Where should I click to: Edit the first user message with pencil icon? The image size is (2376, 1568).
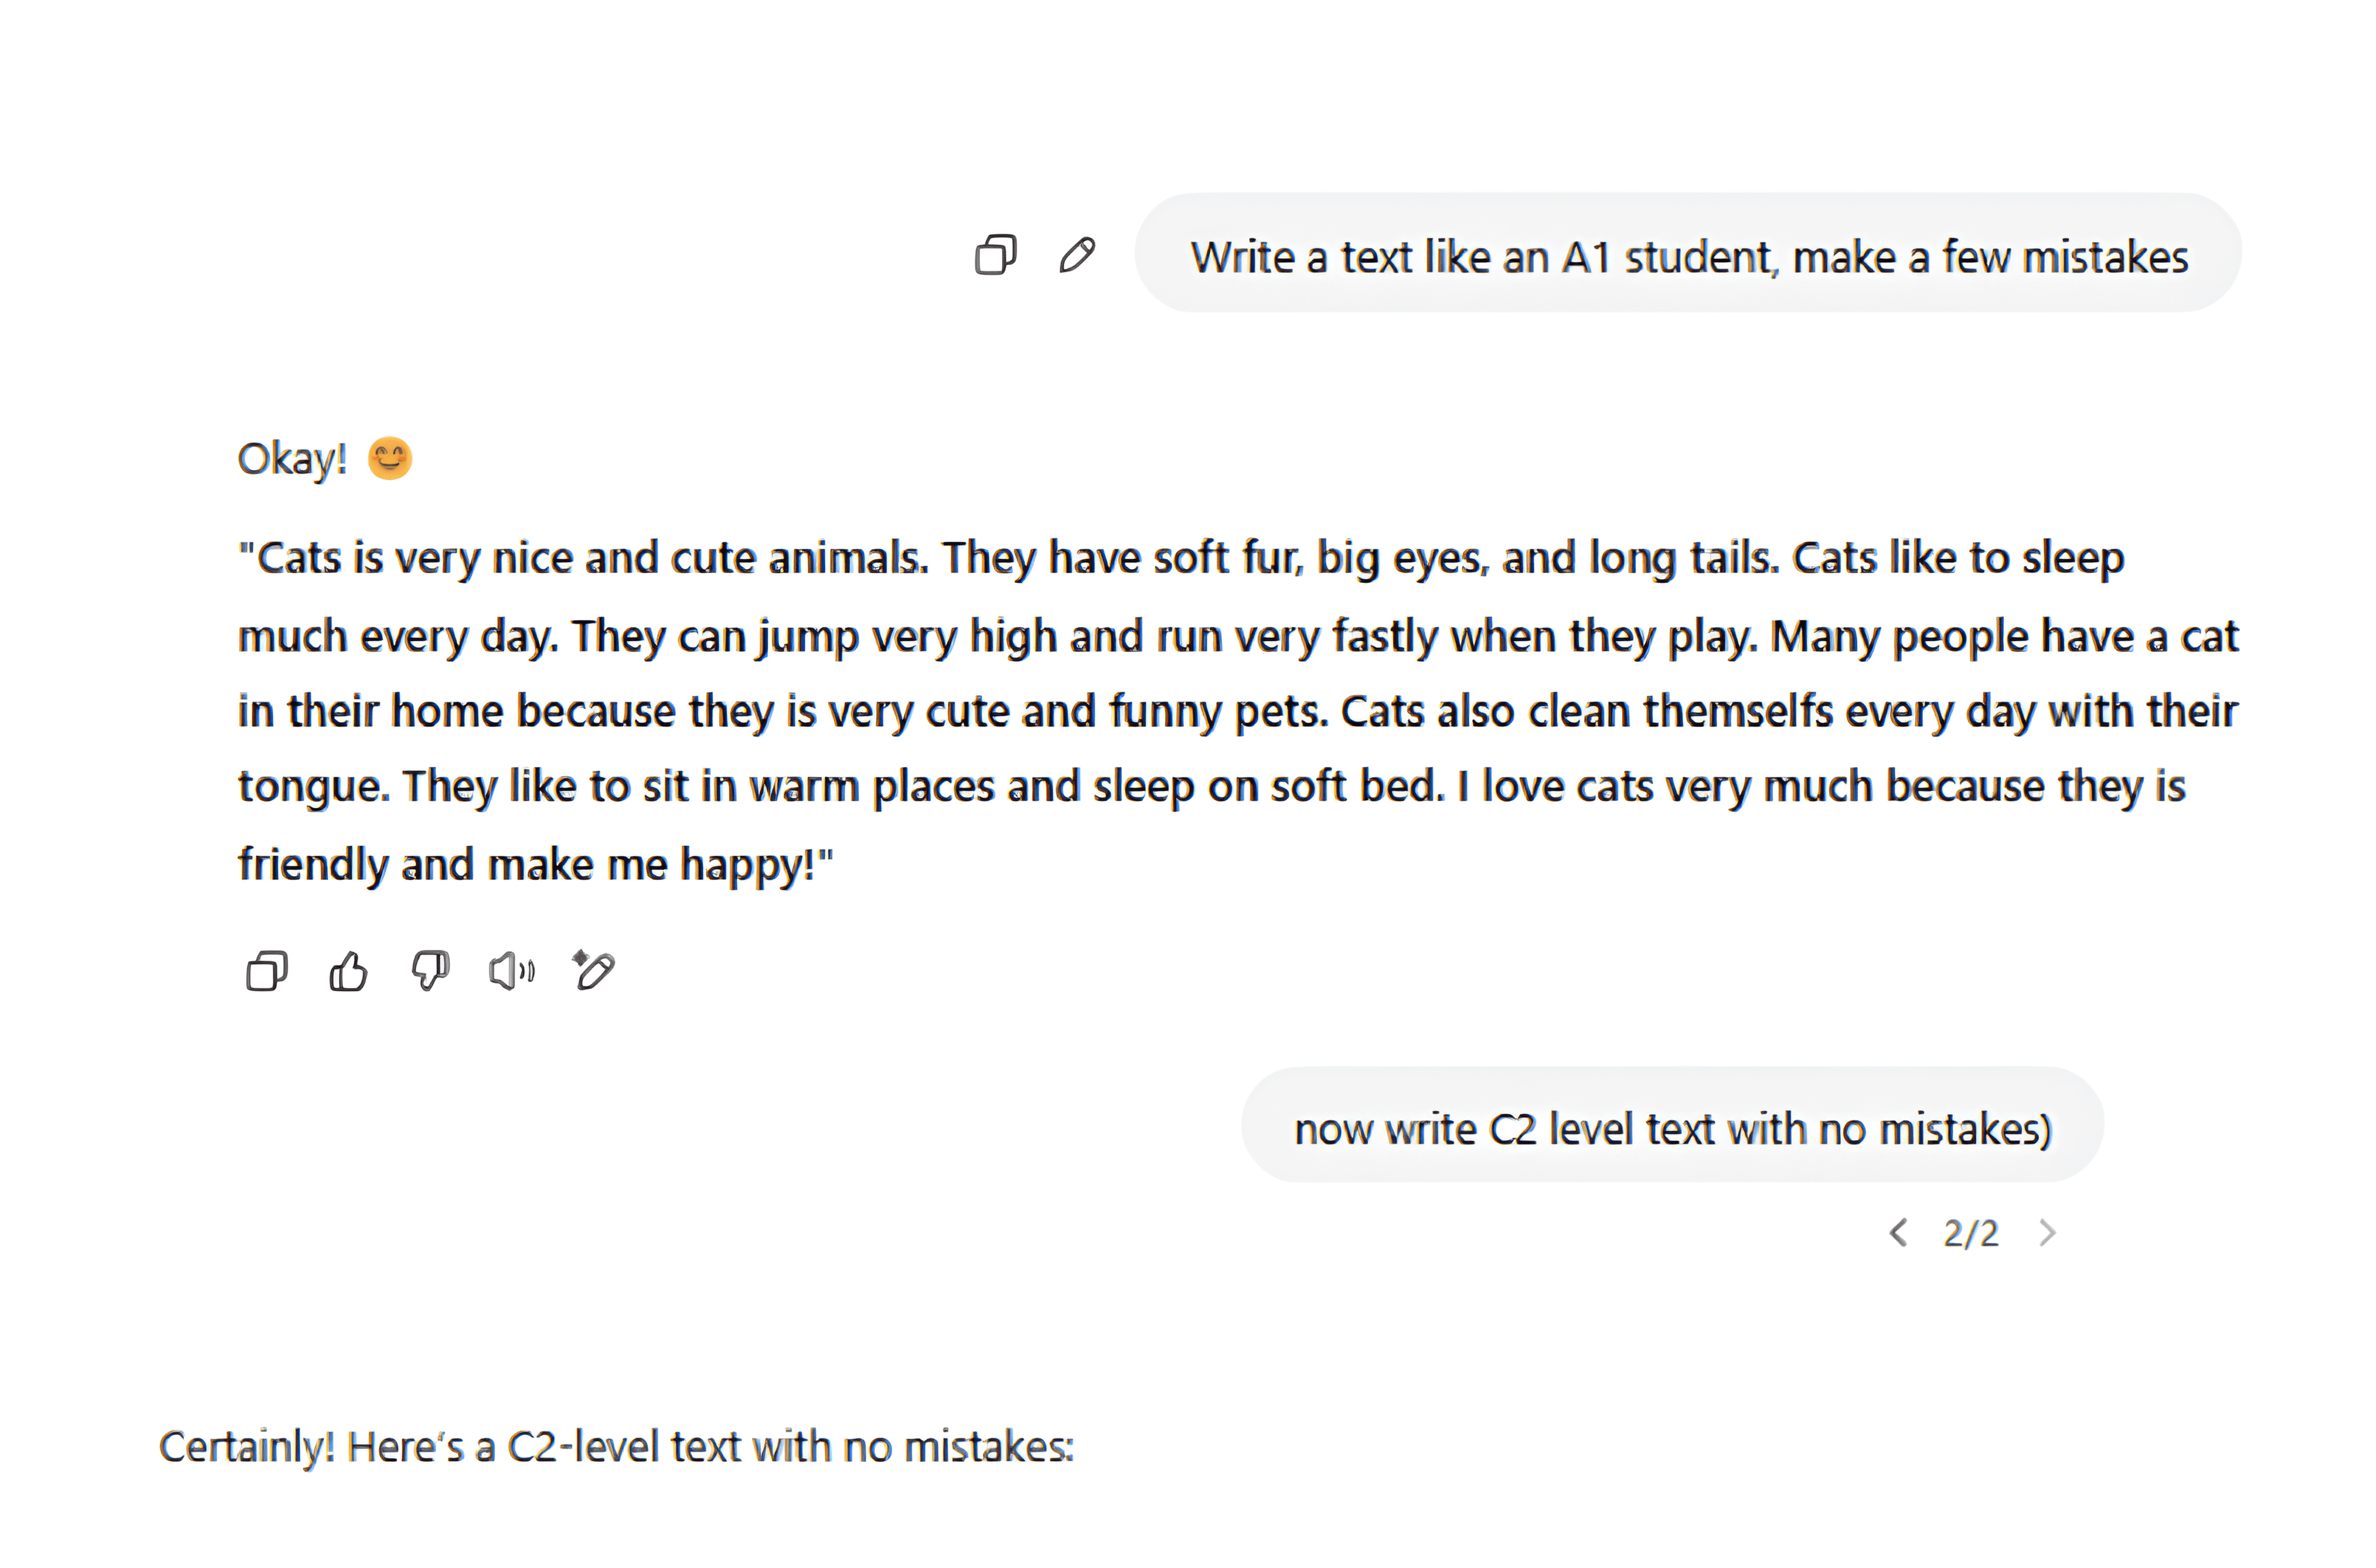(1077, 255)
